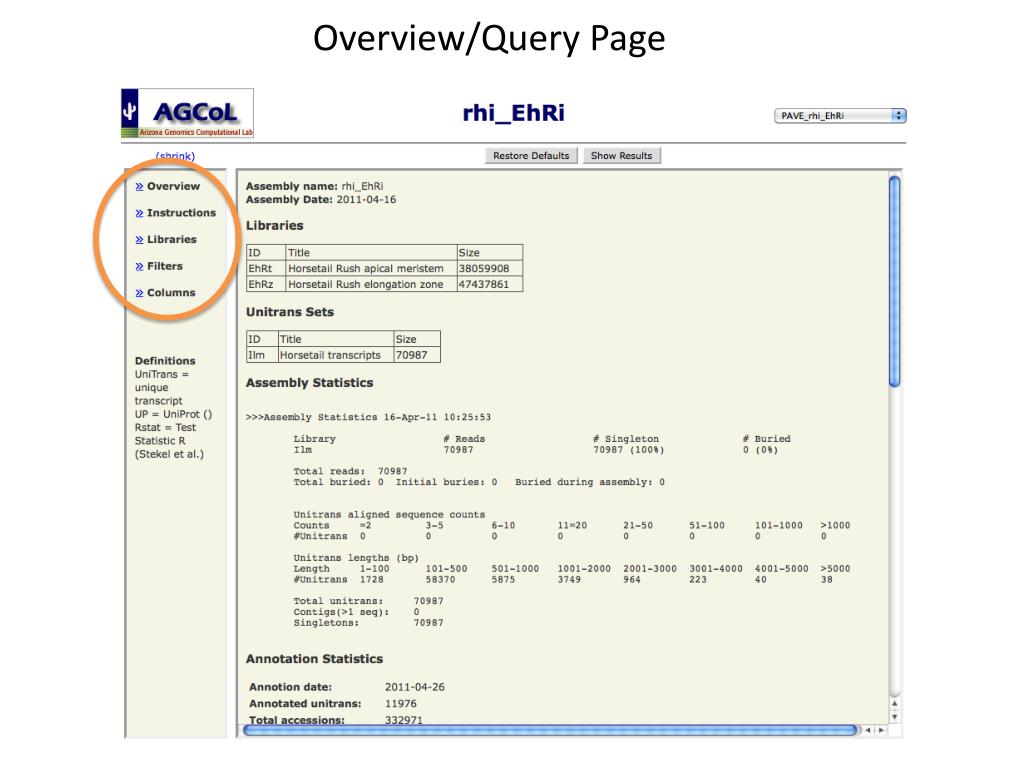
Task: Click the scroll up arrow
Action: [x=895, y=704]
